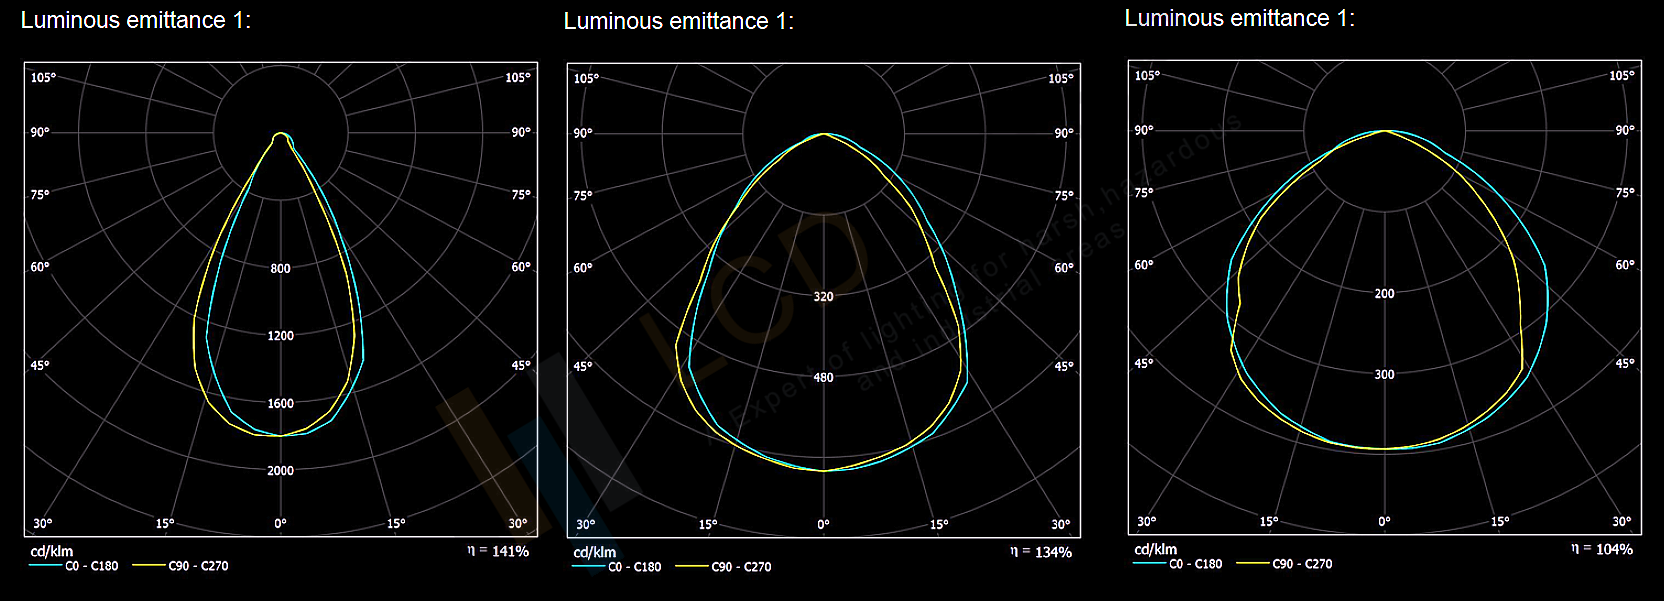The width and height of the screenshot is (1664, 601).
Task: Click the C0 - C180 text in the 134% chart
Action: pyautogui.click(x=635, y=567)
